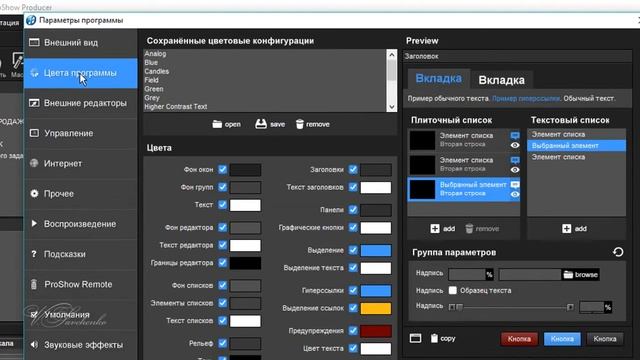Open Умолчания section
Viewport: 640px width, 360px height.
tap(81, 315)
